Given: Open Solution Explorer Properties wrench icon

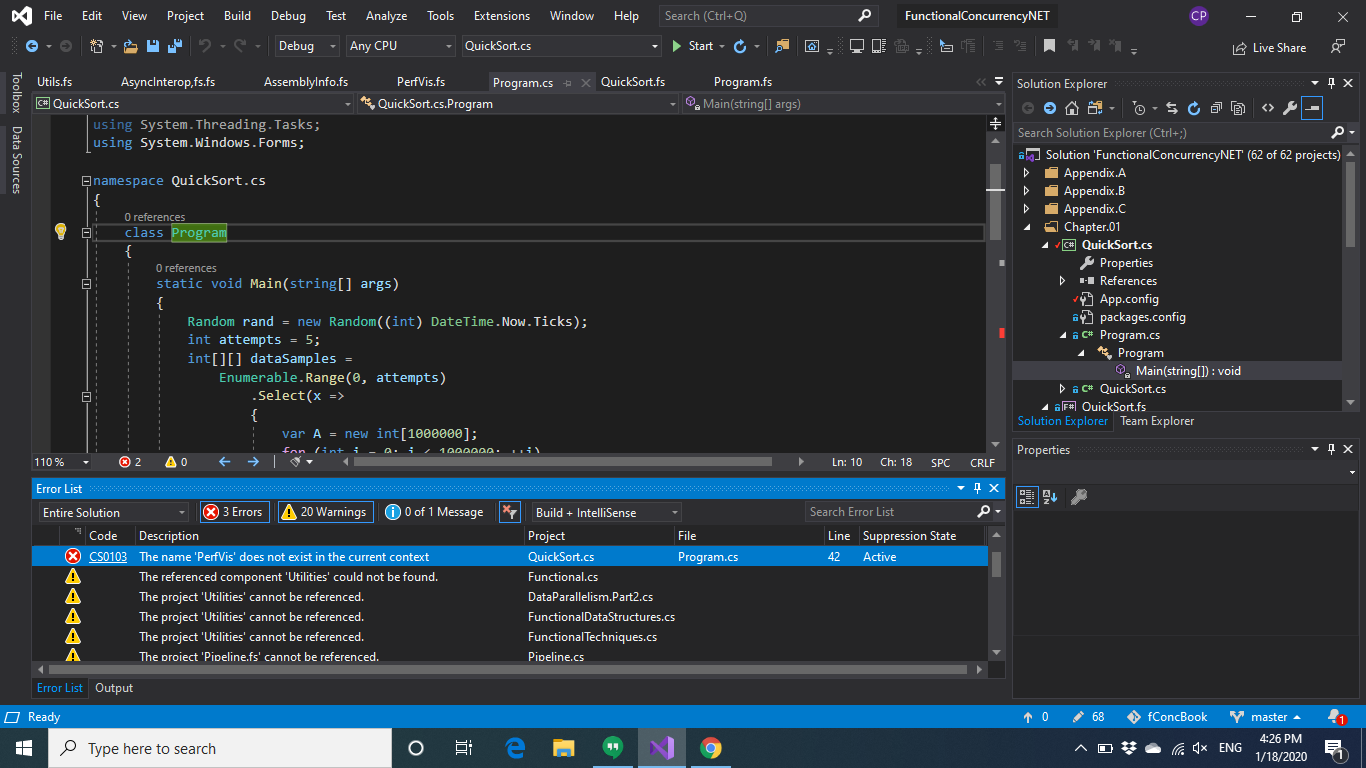Looking at the screenshot, I should click(x=1290, y=108).
